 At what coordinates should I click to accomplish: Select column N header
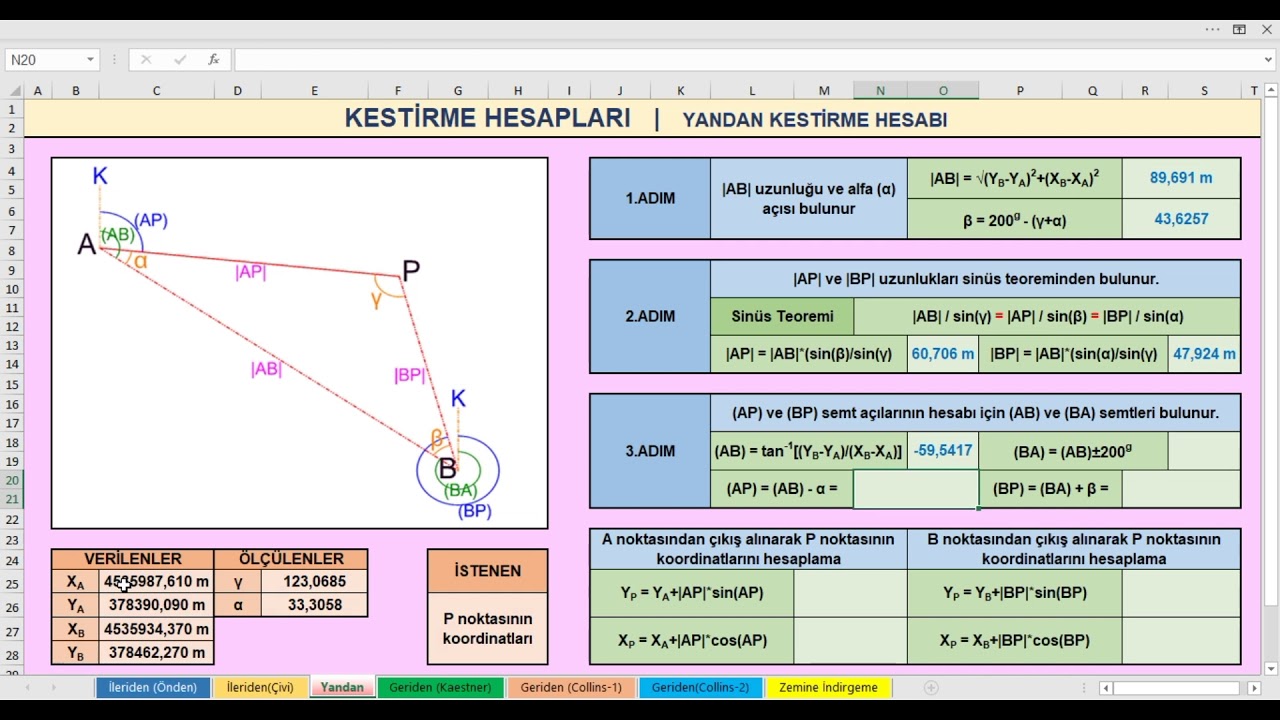click(x=880, y=91)
